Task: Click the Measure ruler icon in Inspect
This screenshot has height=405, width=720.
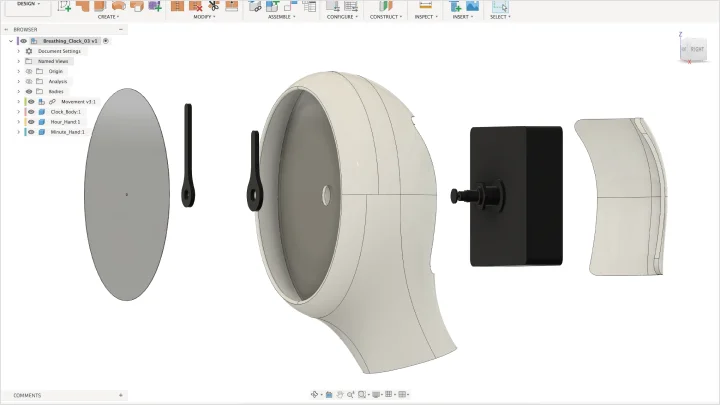Action: pyautogui.click(x=426, y=6)
